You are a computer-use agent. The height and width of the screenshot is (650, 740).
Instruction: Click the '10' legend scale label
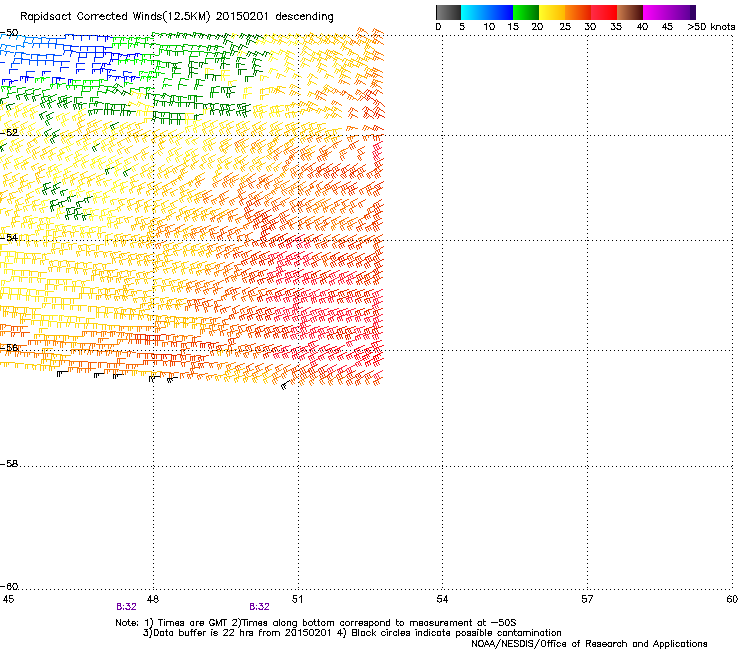[489, 27]
